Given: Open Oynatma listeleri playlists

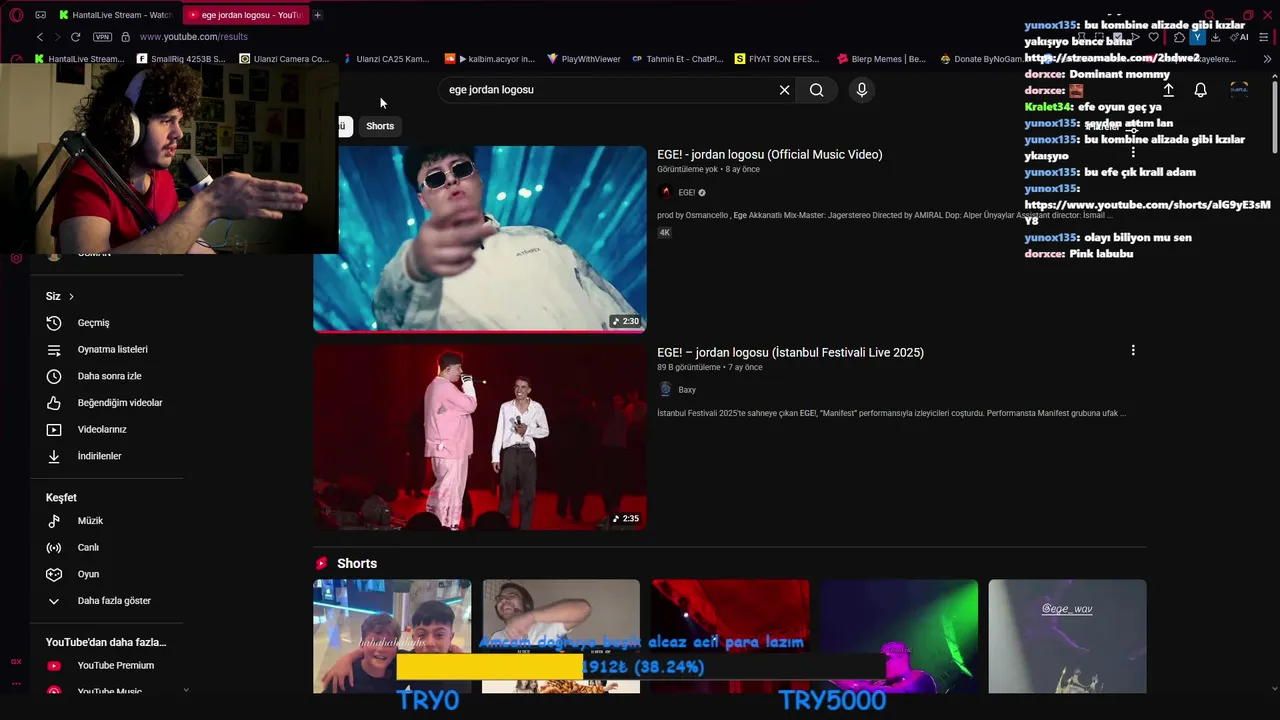Looking at the screenshot, I should point(106,349).
